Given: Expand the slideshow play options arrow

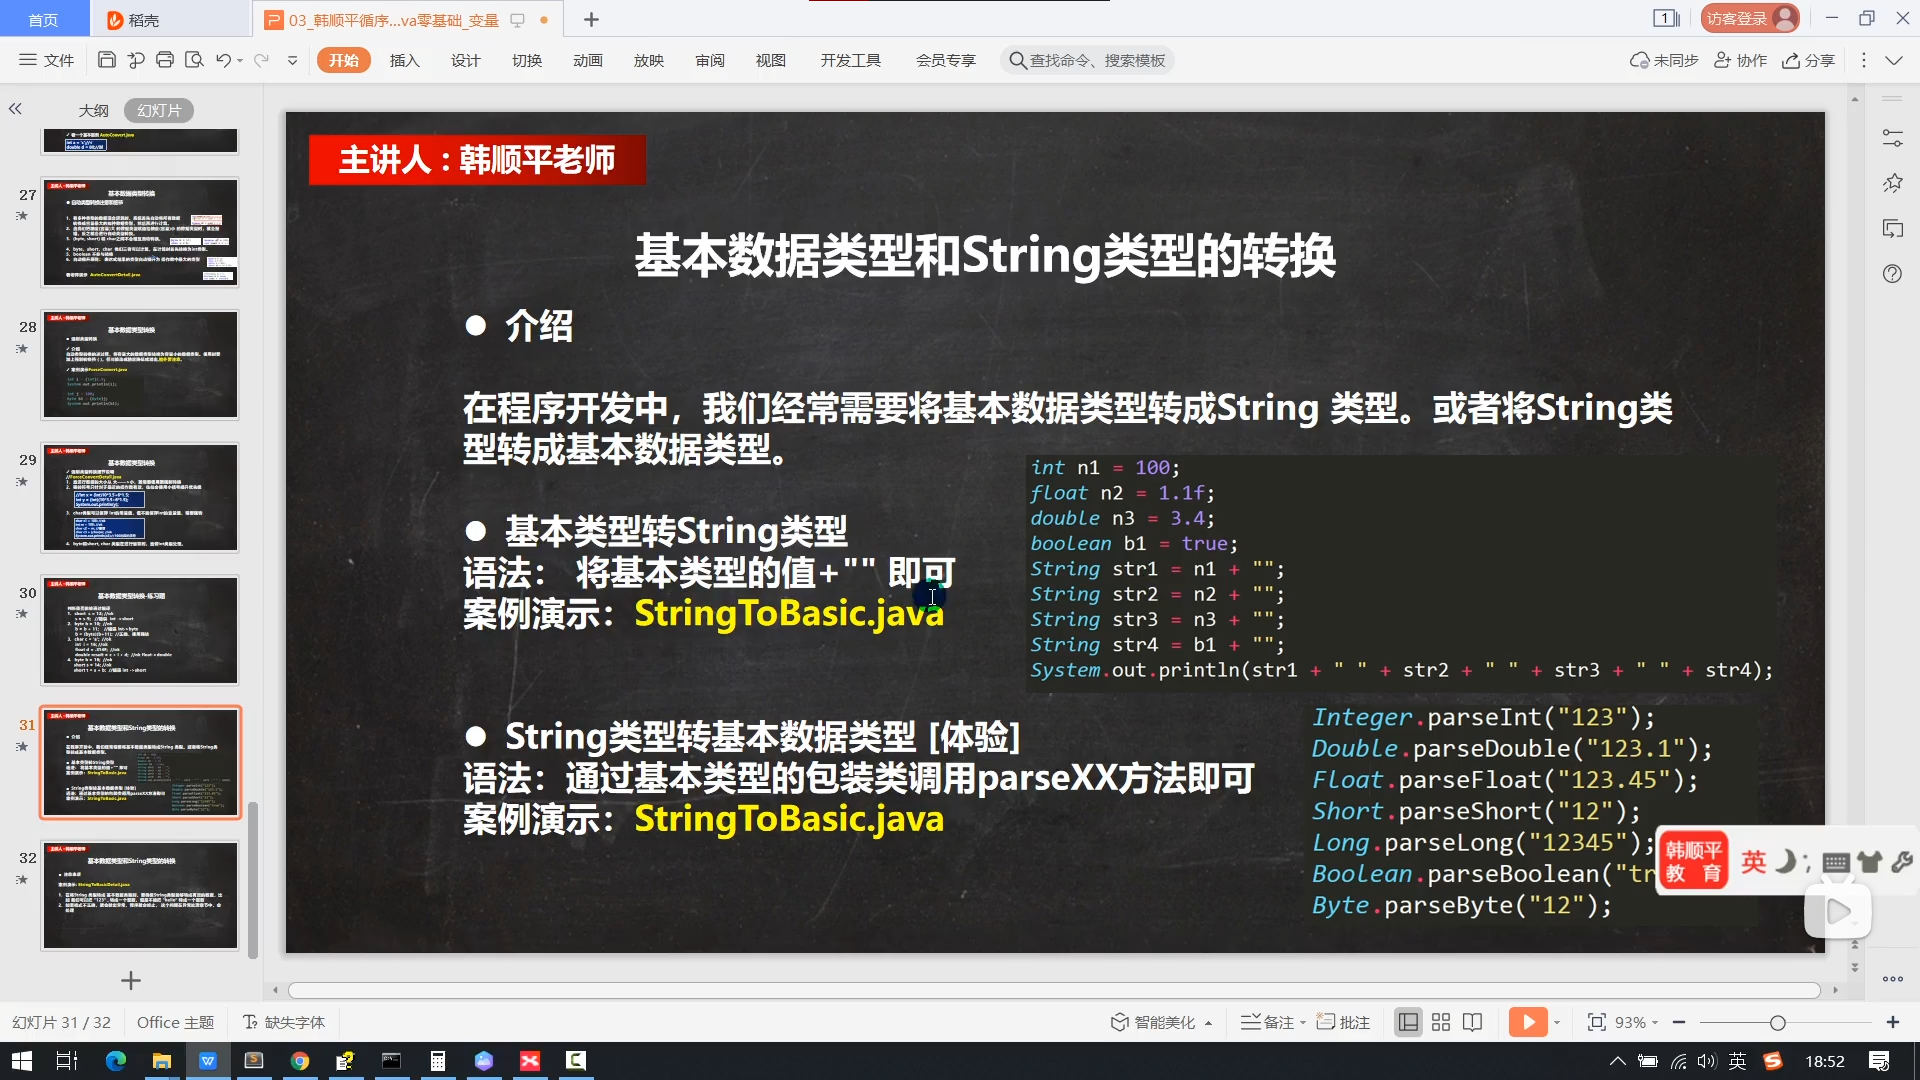Looking at the screenshot, I should click(x=1557, y=1022).
